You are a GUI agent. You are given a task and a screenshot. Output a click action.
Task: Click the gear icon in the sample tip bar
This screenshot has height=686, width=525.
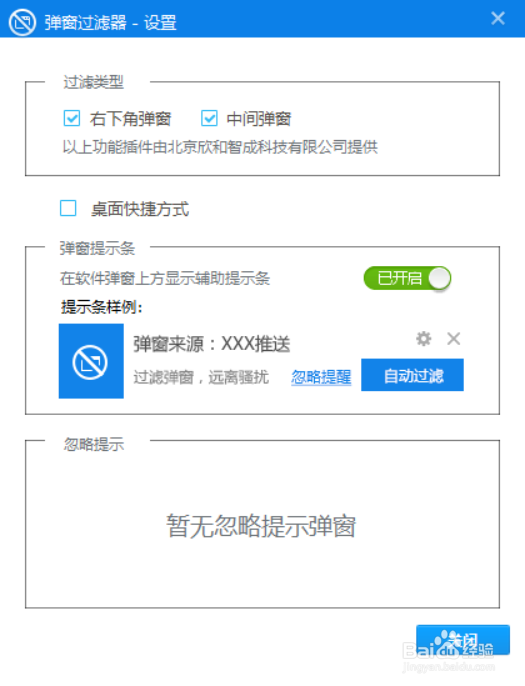pos(424,339)
